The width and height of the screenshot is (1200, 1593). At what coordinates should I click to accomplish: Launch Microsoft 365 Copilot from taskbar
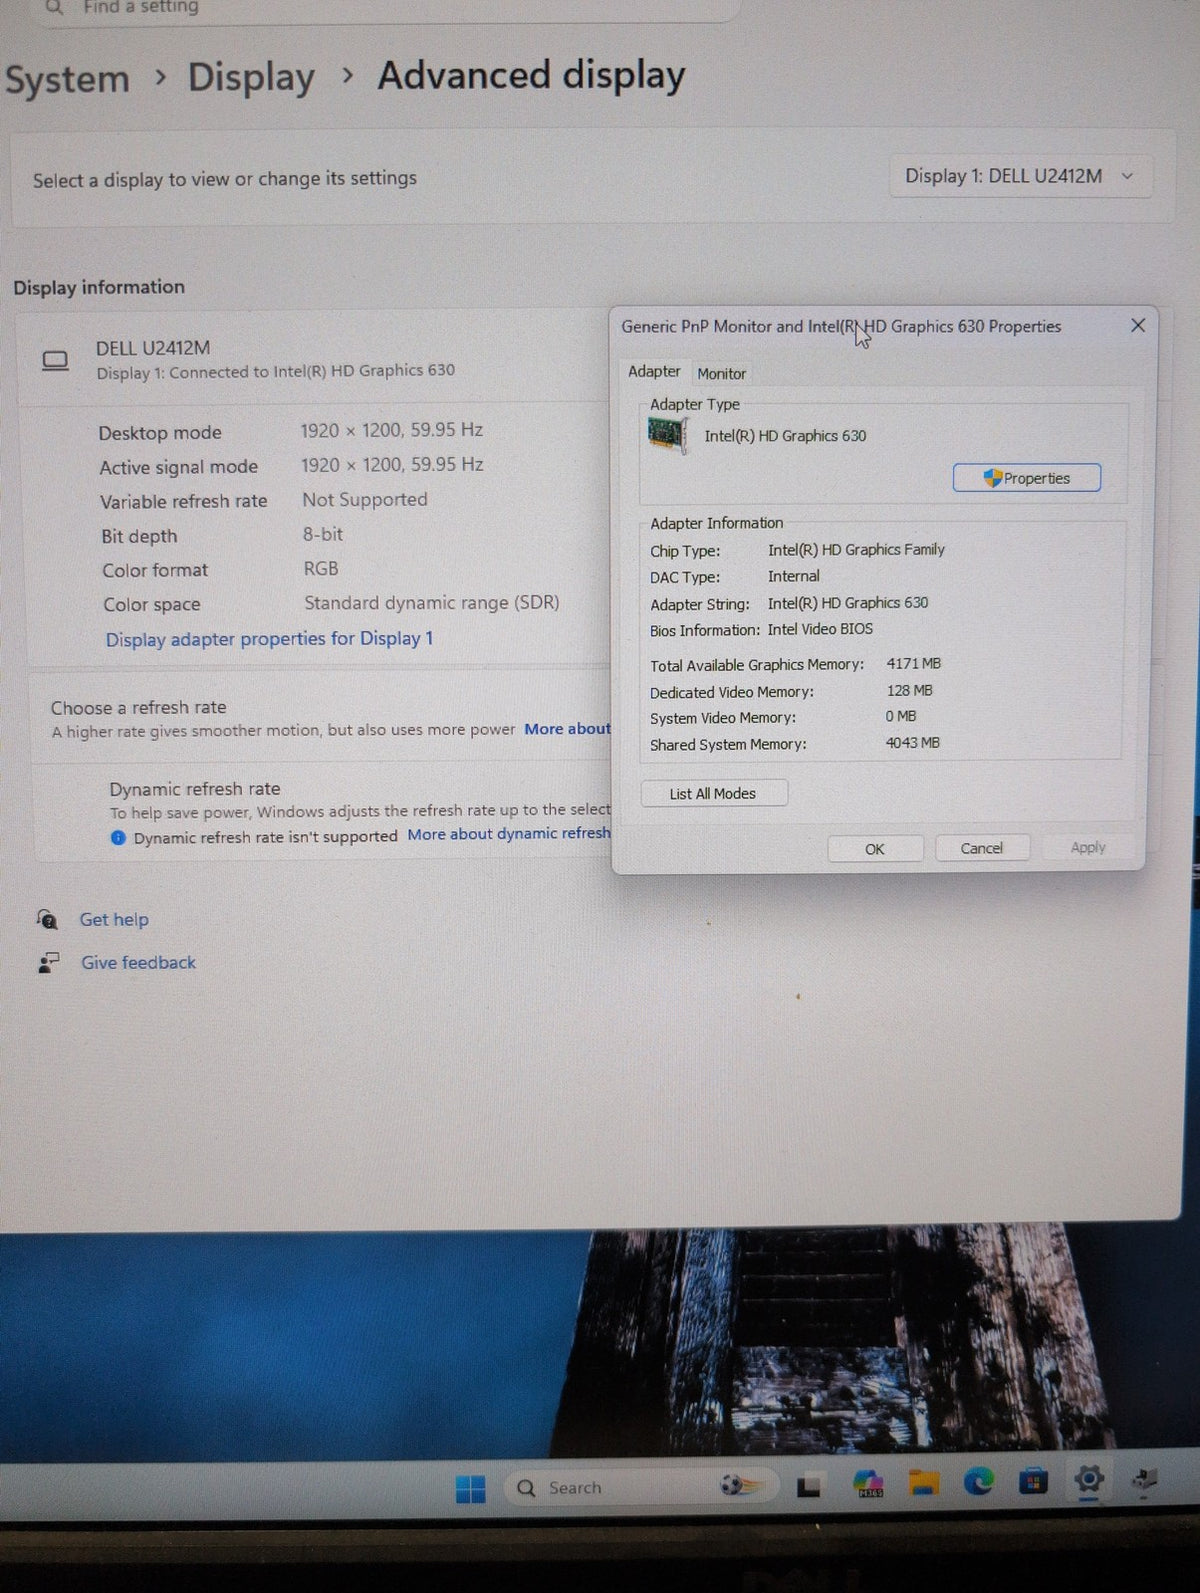[868, 1484]
